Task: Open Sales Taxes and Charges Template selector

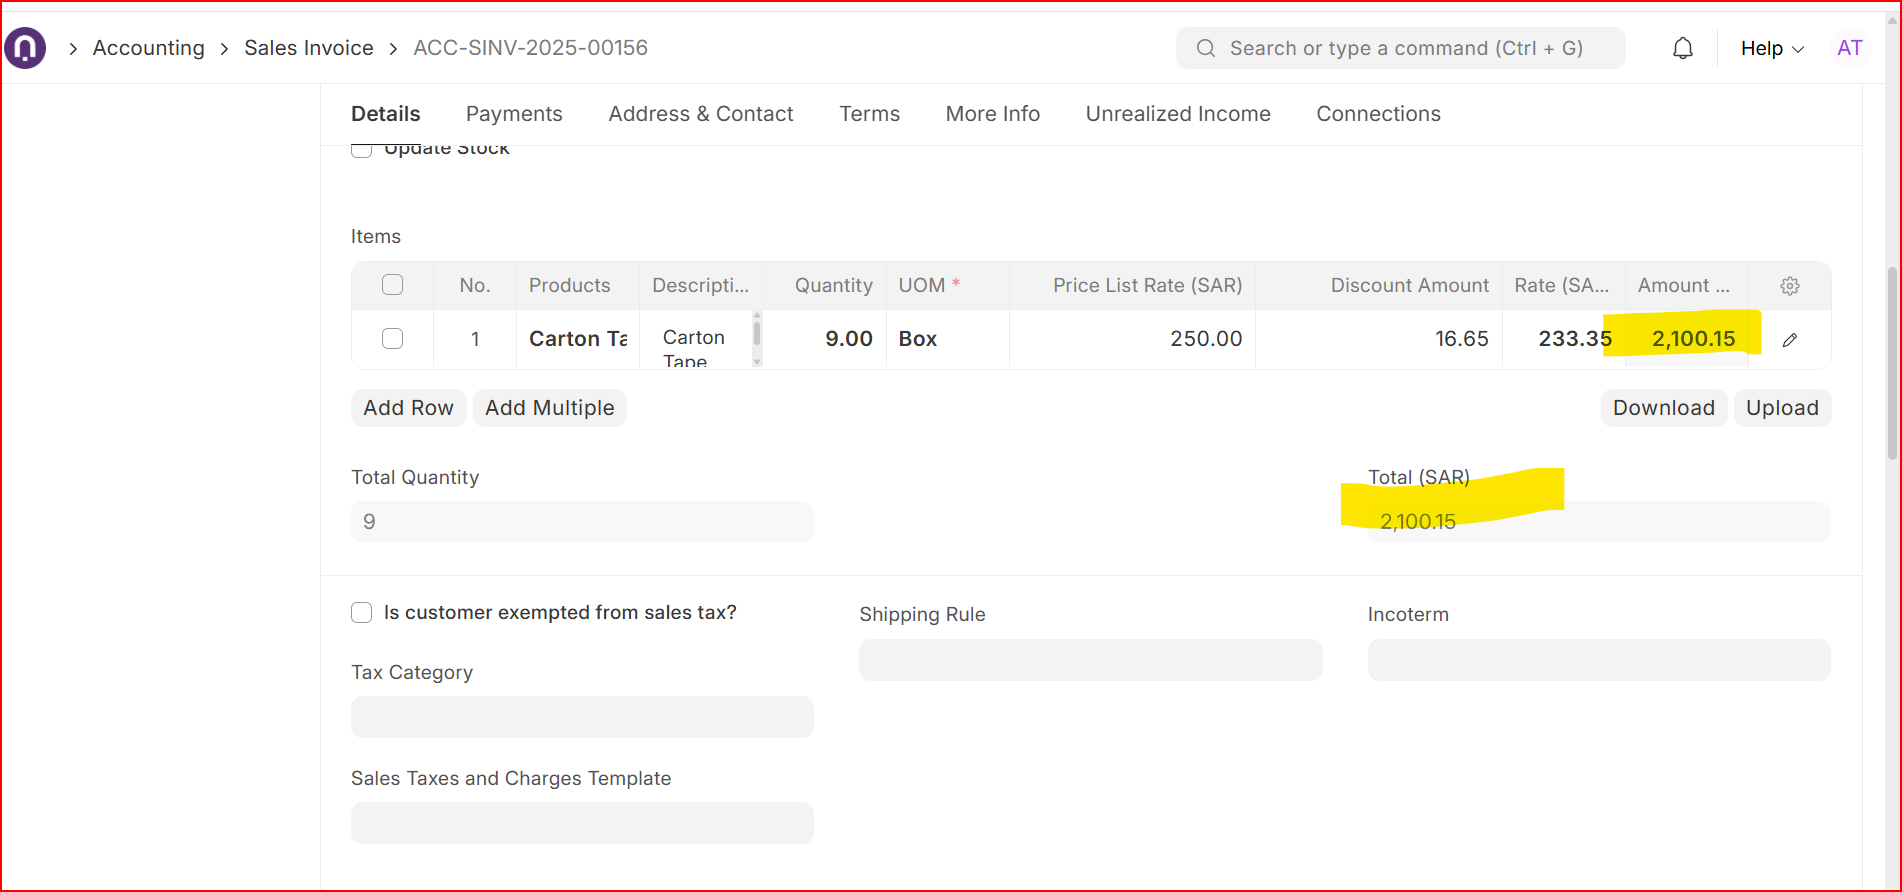Action: coord(582,823)
